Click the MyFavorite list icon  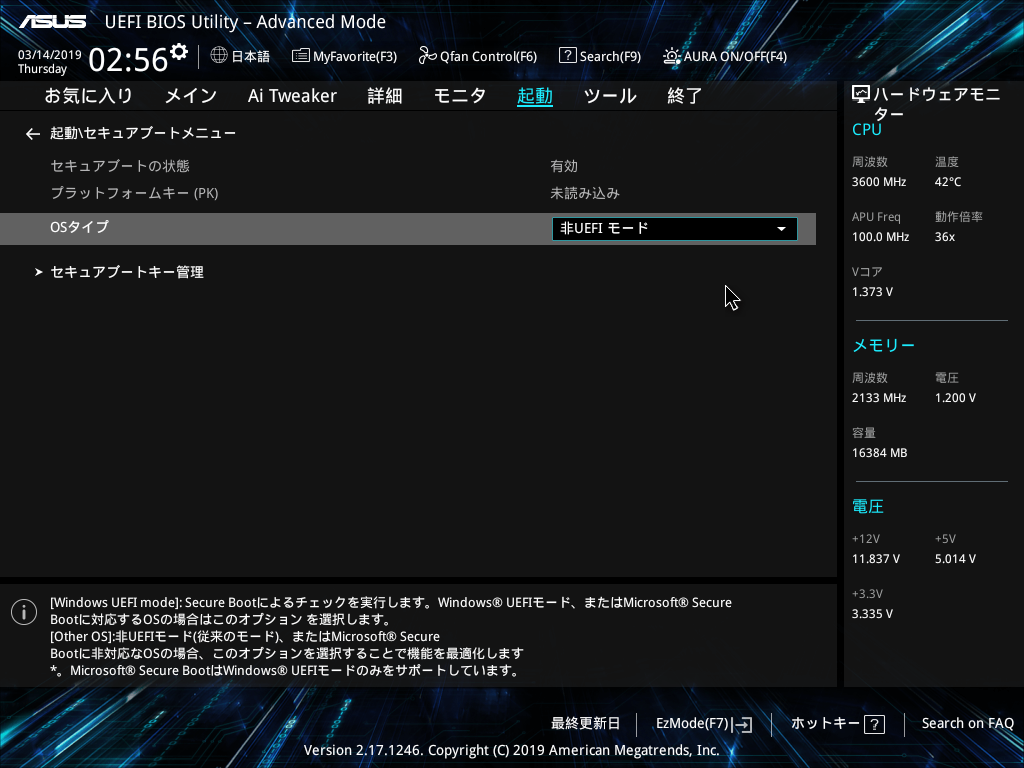[x=300, y=56]
